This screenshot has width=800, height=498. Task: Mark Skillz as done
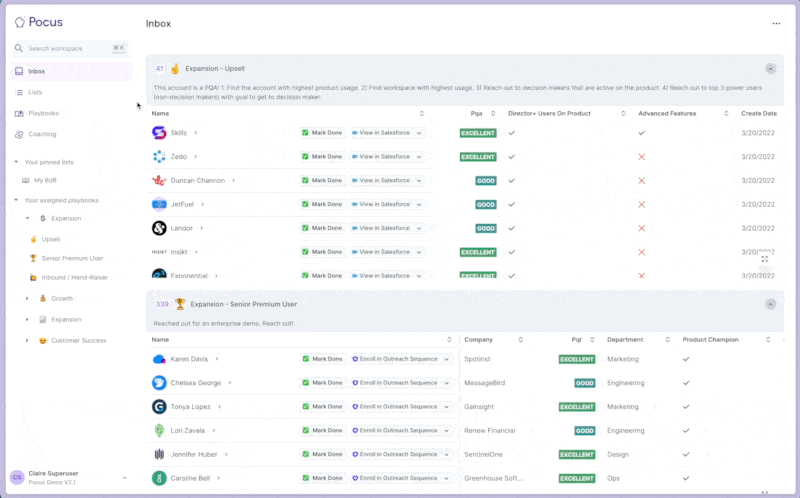tap(322, 133)
